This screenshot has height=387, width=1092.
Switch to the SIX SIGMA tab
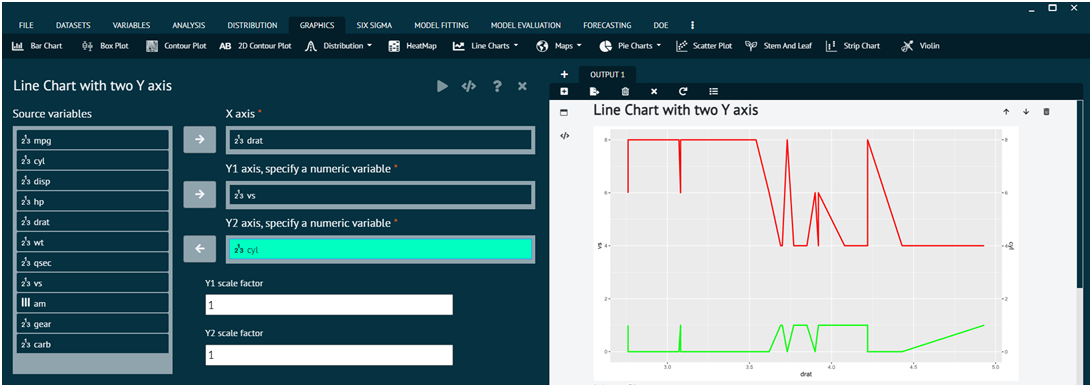[375, 25]
